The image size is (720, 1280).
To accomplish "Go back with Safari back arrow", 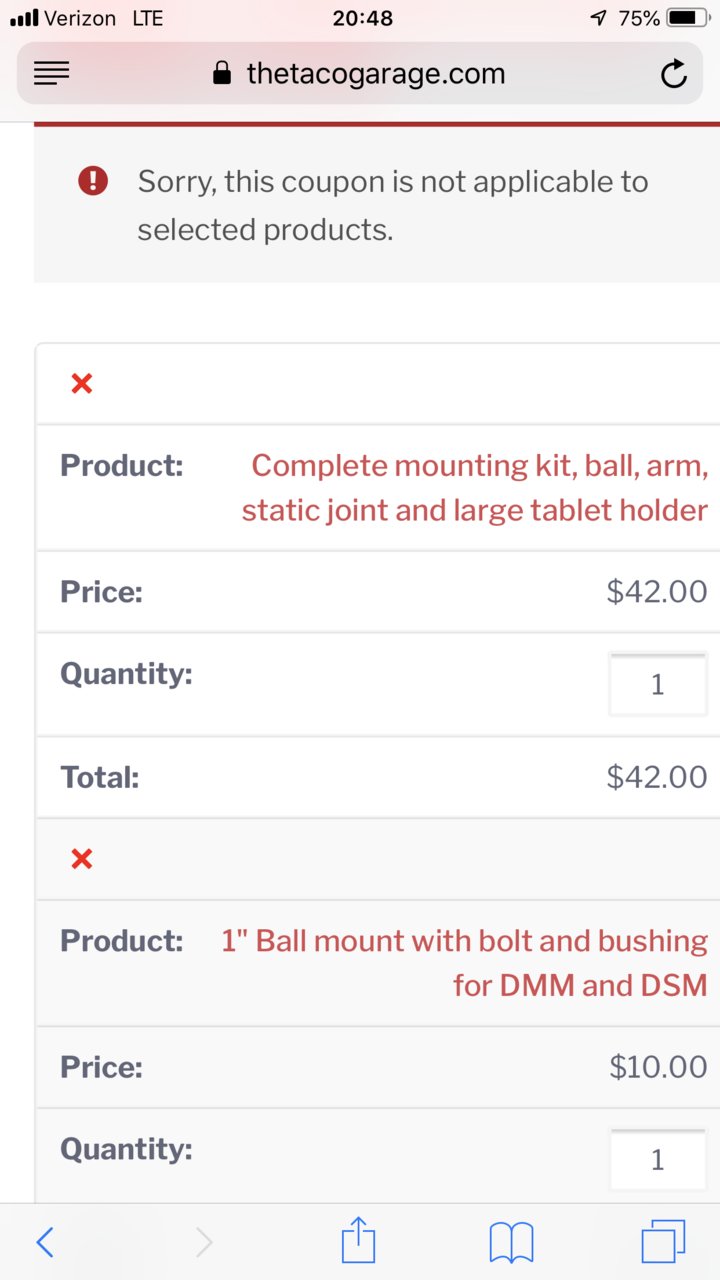I will 44,1242.
